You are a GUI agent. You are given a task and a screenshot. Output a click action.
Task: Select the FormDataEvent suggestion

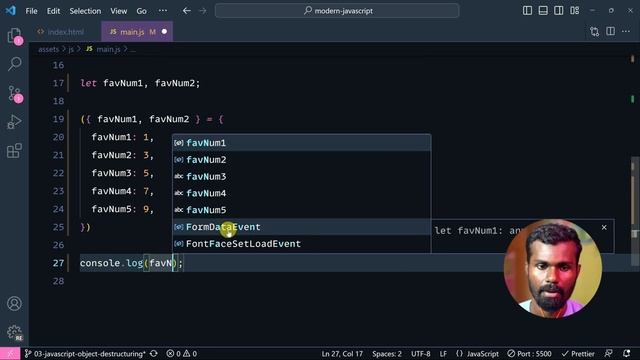[x=302, y=227]
